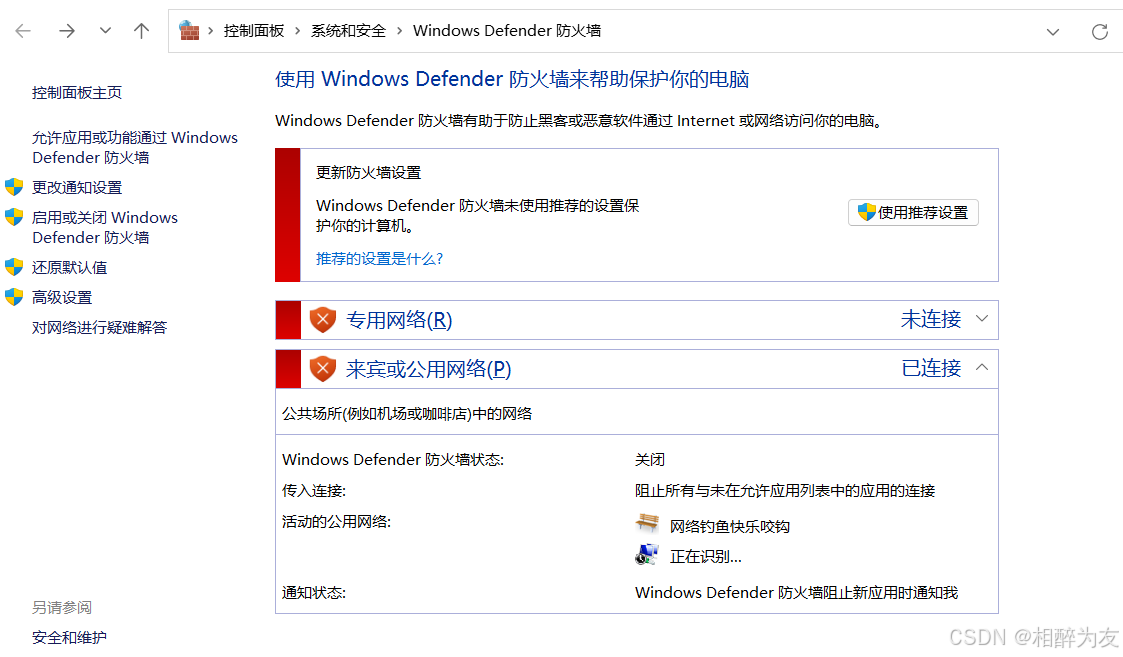Click 来宾或公用网络(P) section title
Viewport: 1123px width, 657px height.
(x=428, y=369)
